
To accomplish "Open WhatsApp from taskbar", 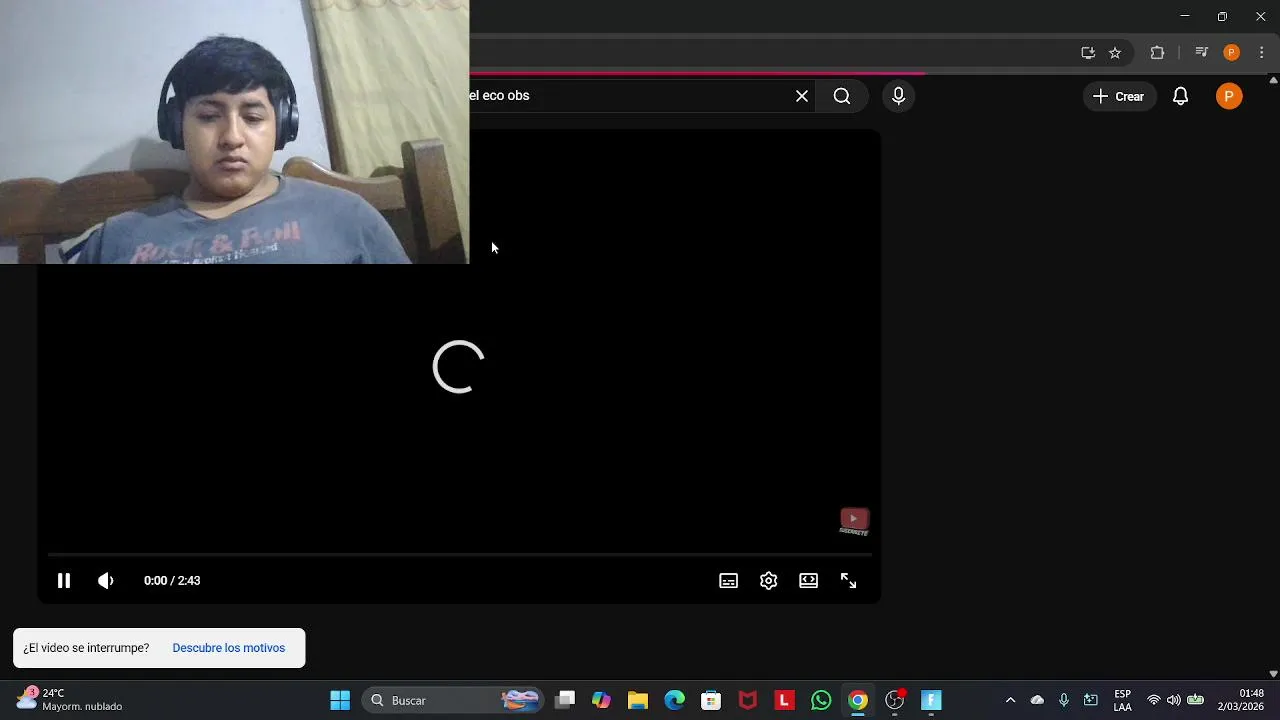I will 821,700.
